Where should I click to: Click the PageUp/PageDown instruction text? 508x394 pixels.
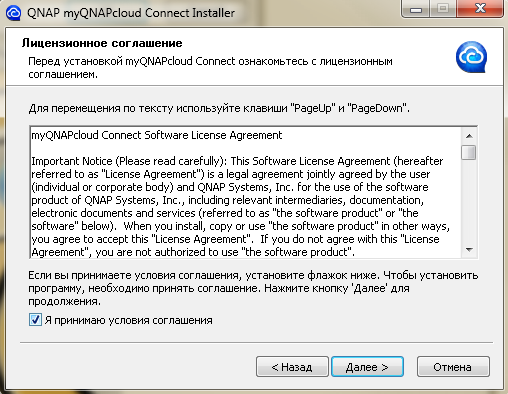pyautogui.click(x=219, y=108)
